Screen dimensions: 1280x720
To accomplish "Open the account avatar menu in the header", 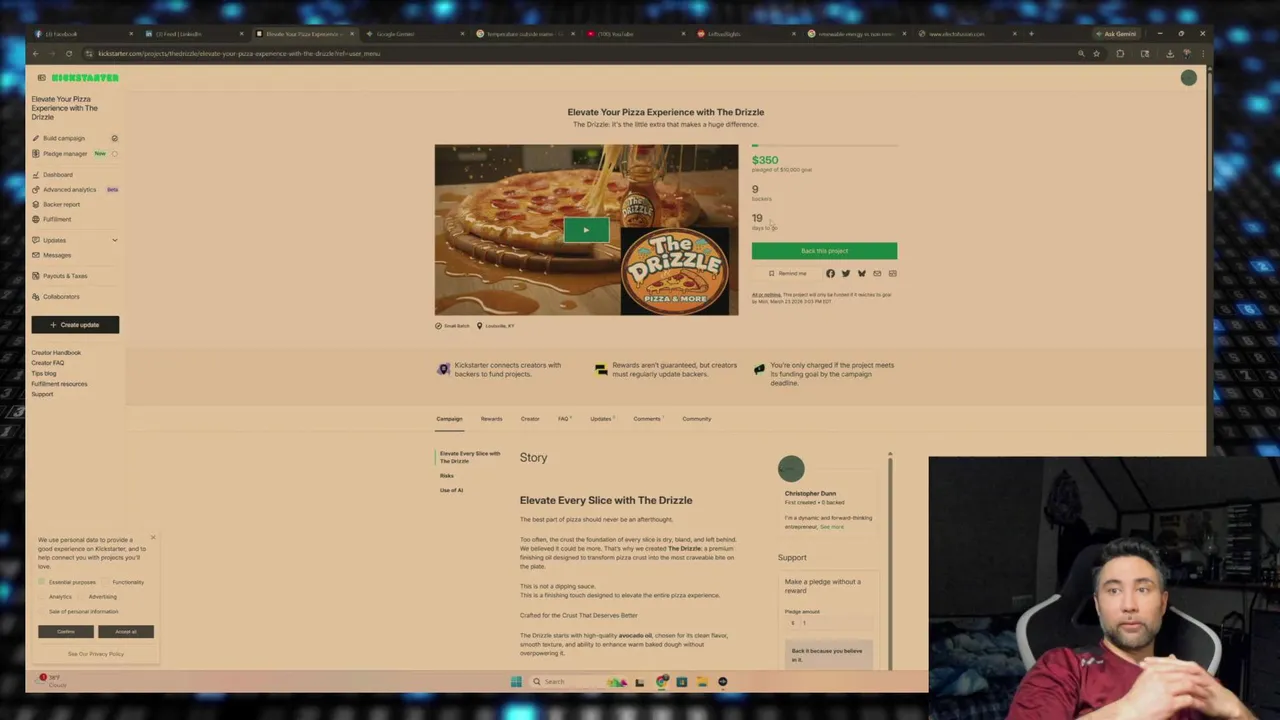I will pos(1188,78).
